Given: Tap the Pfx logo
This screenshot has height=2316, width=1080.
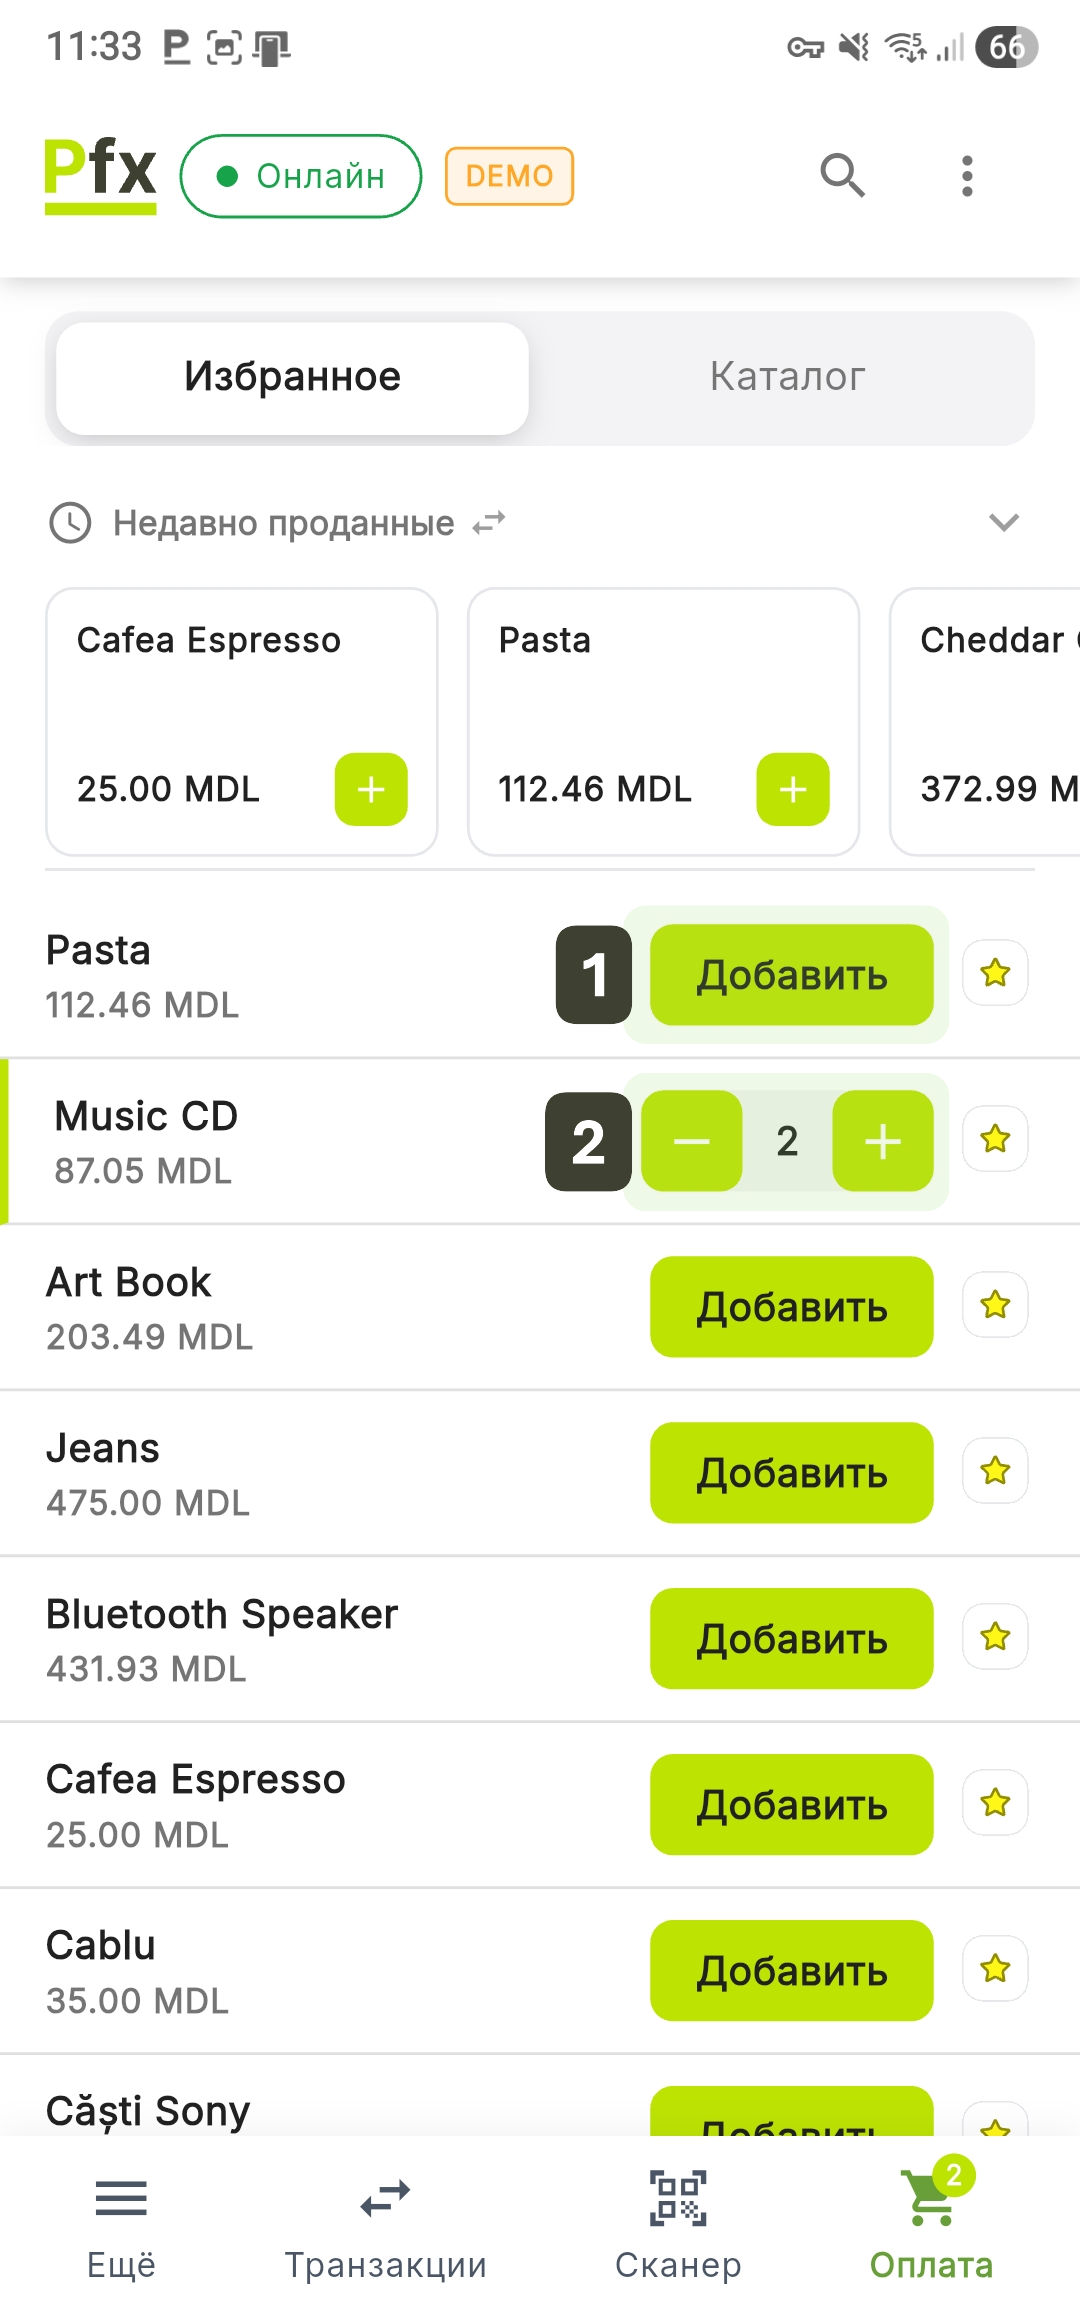Looking at the screenshot, I should (100, 175).
